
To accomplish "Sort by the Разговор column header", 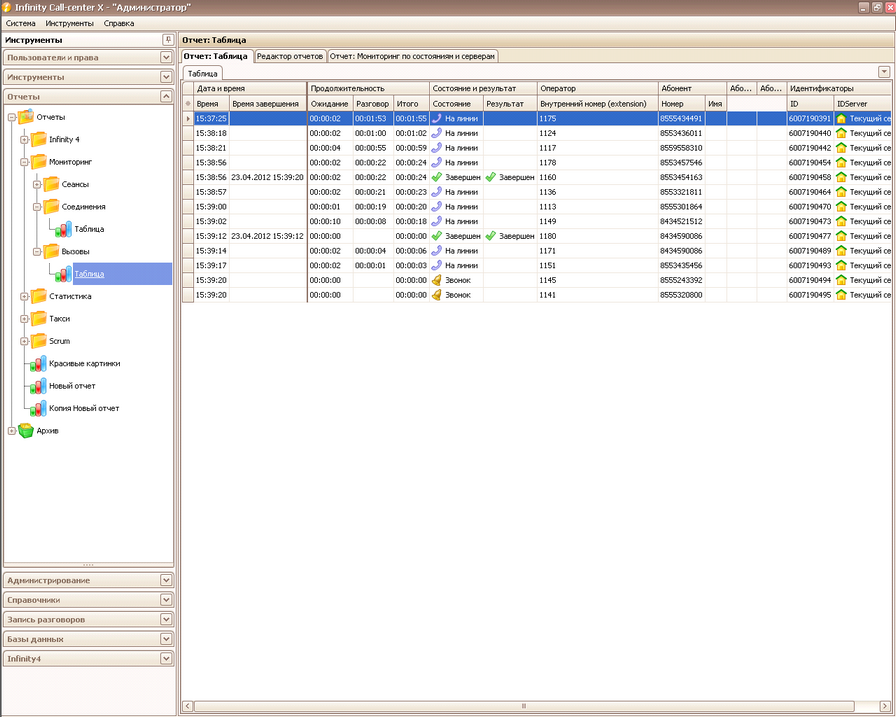I will pyautogui.click(x=373, y=103).
